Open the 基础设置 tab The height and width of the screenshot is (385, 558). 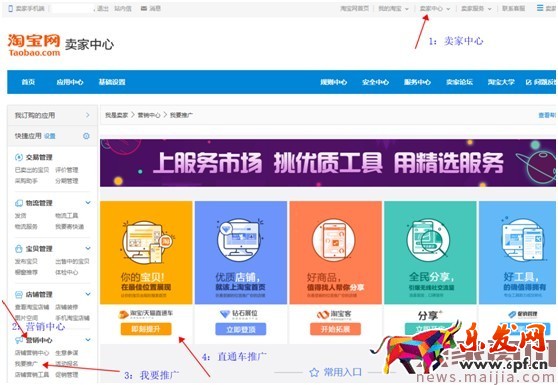(112, 82)
